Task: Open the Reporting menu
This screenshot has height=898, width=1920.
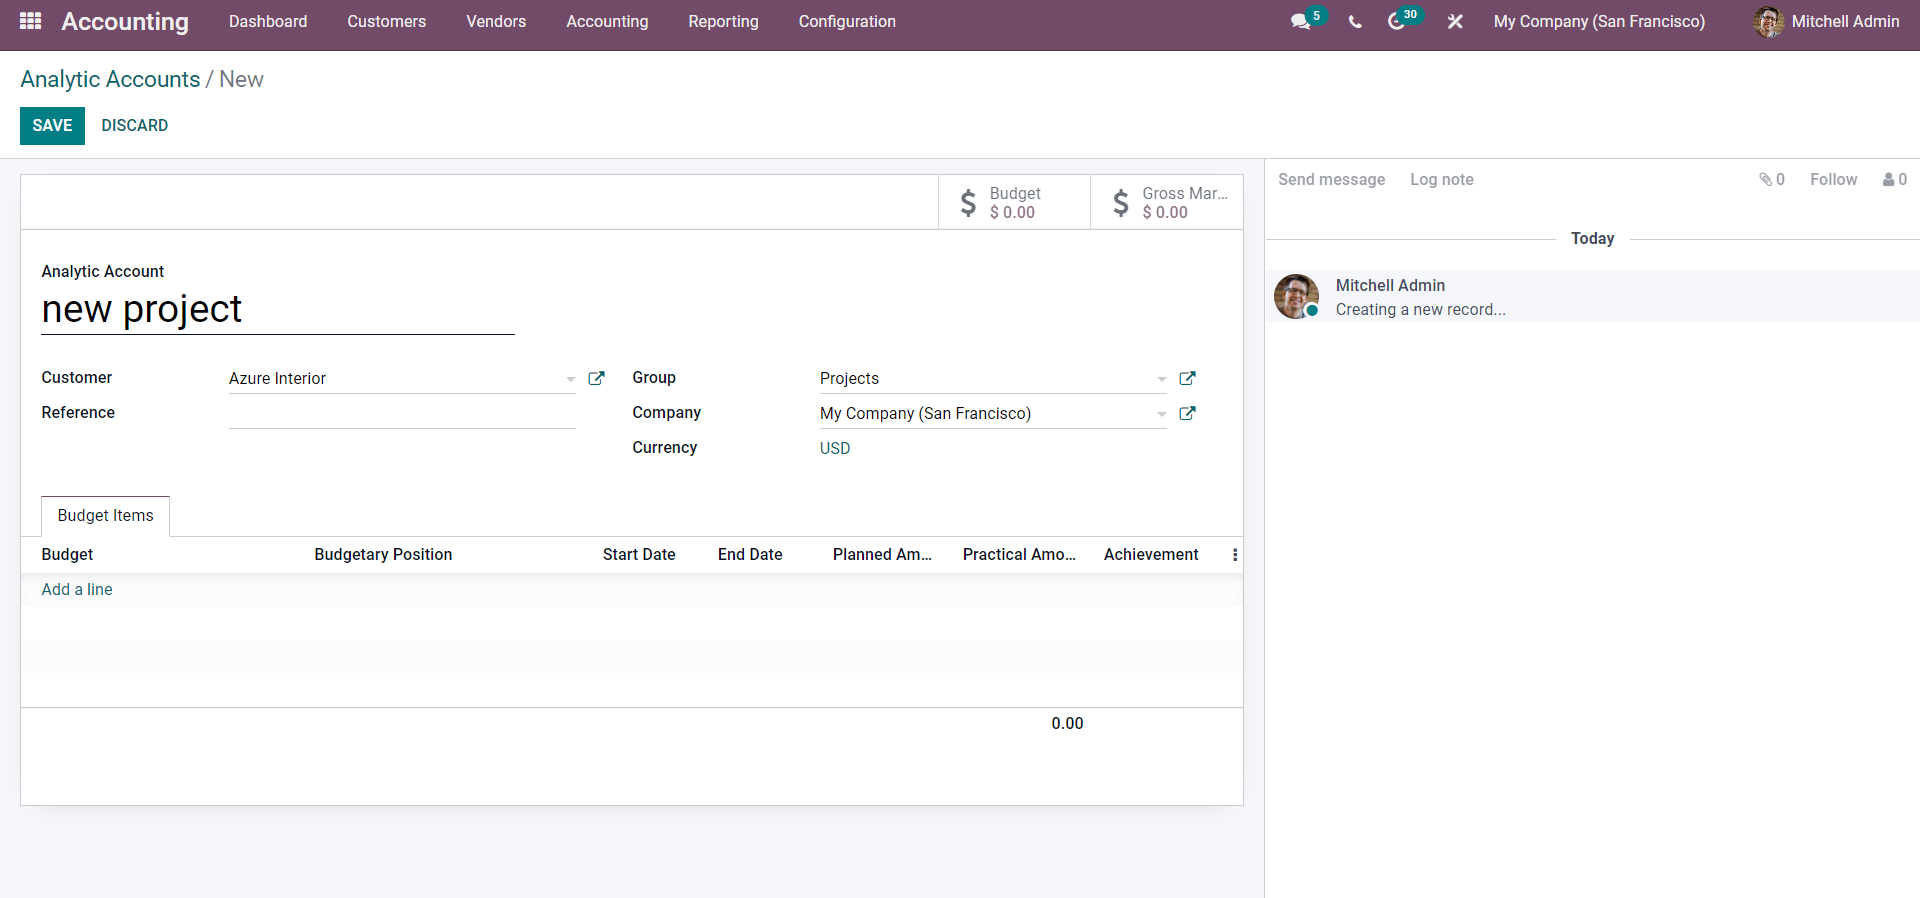Action: (722, 21)
